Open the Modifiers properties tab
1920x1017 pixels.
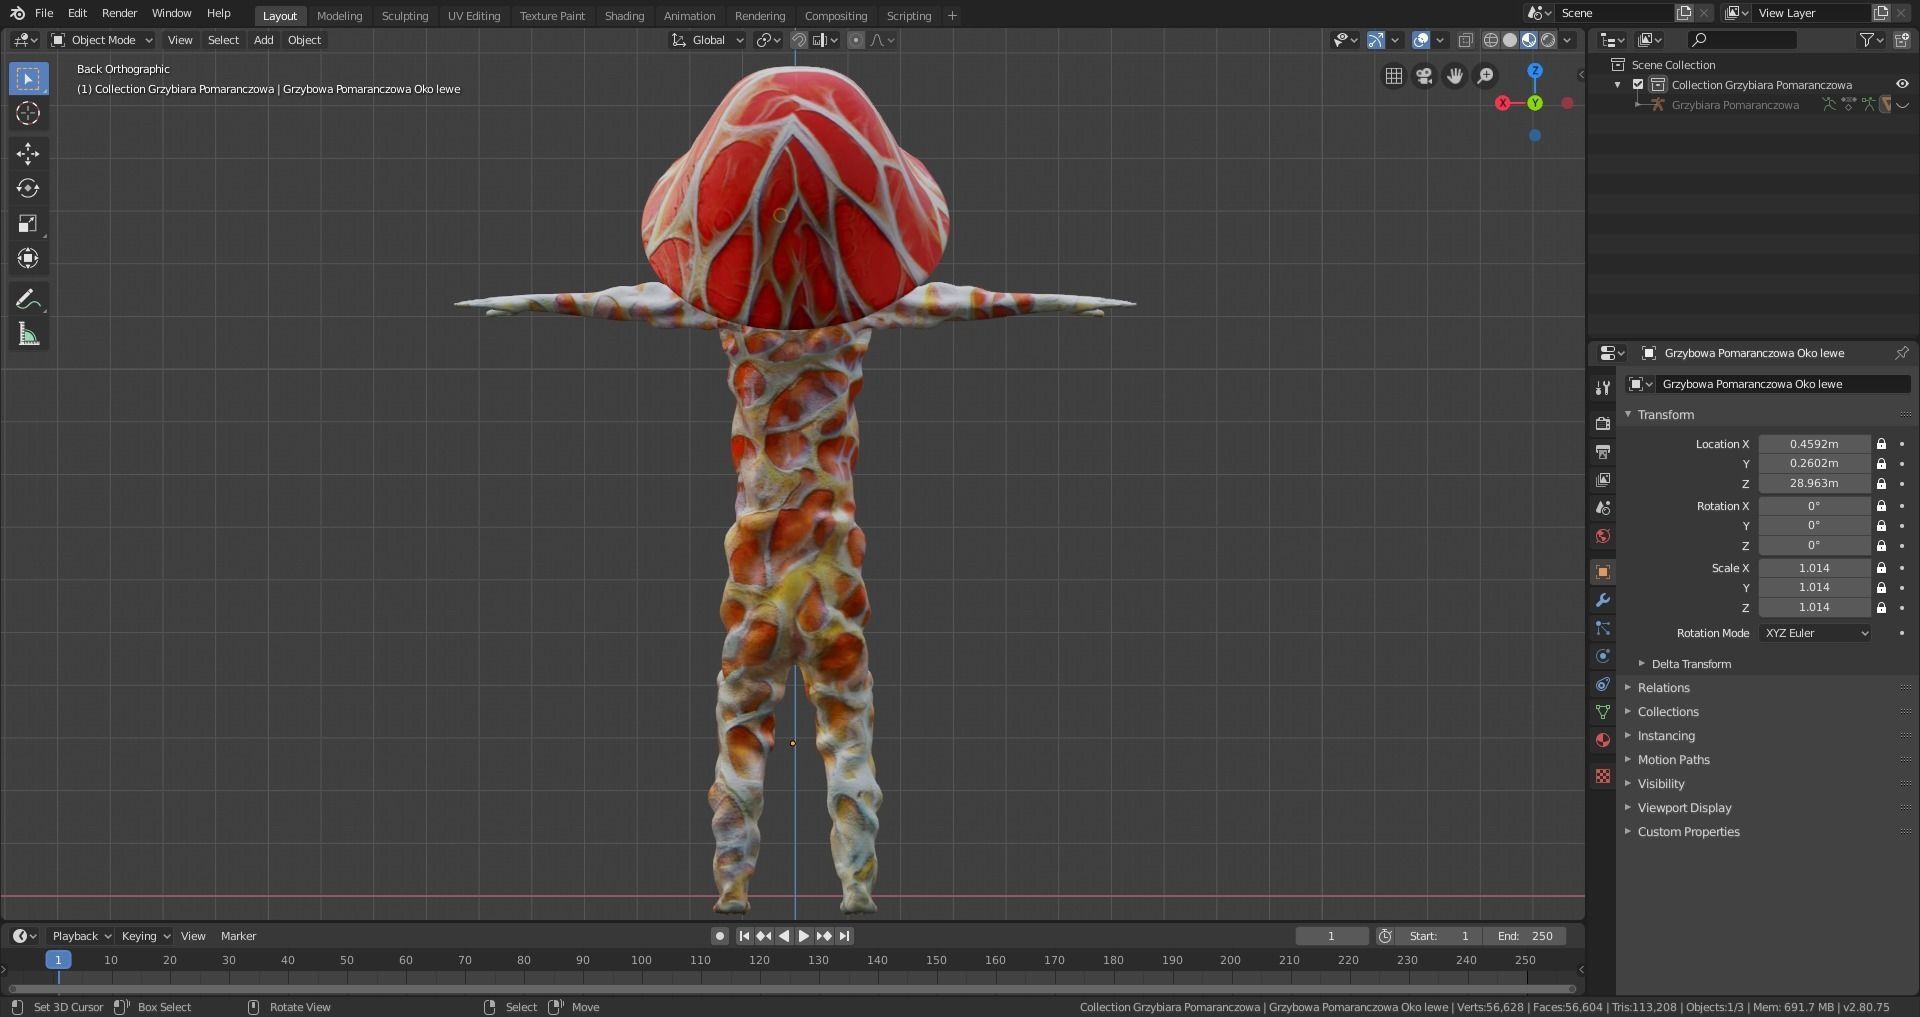(1603, 600)
